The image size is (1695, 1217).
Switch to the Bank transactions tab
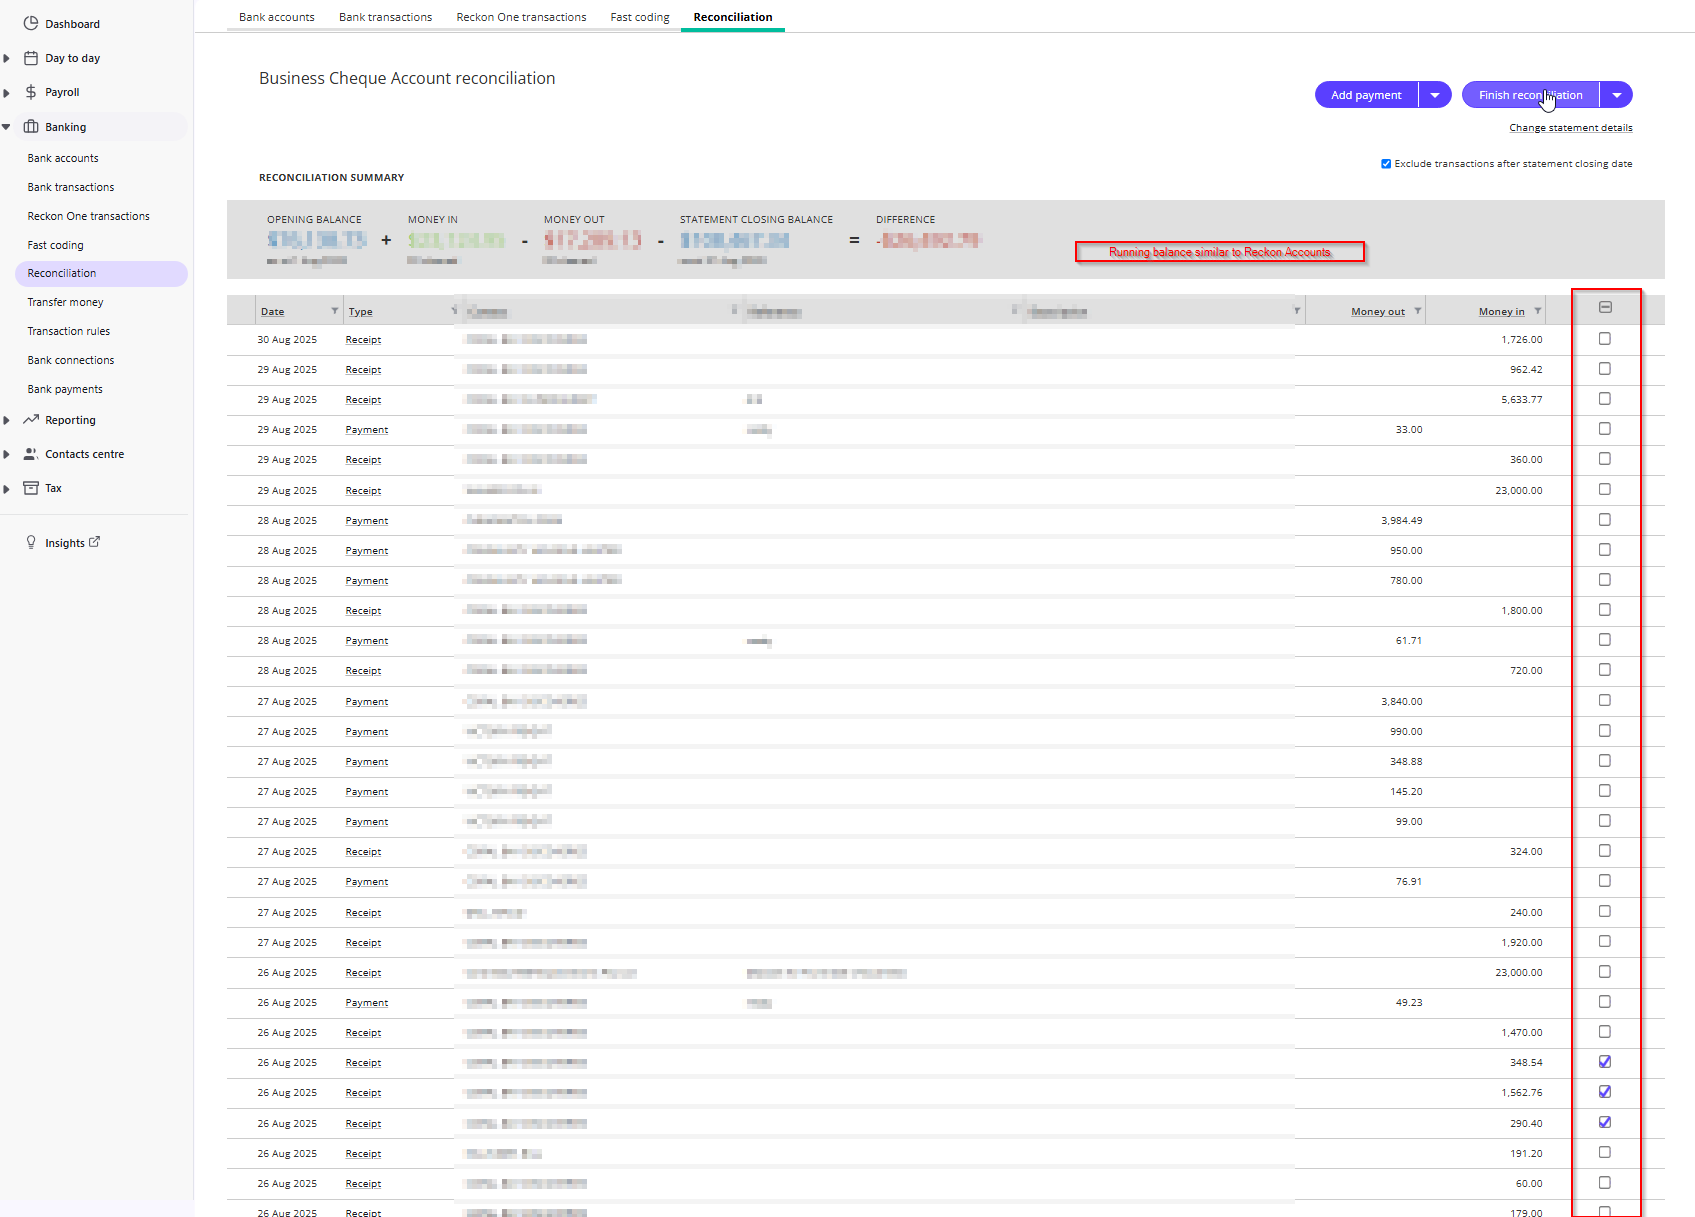click(385, 17)
